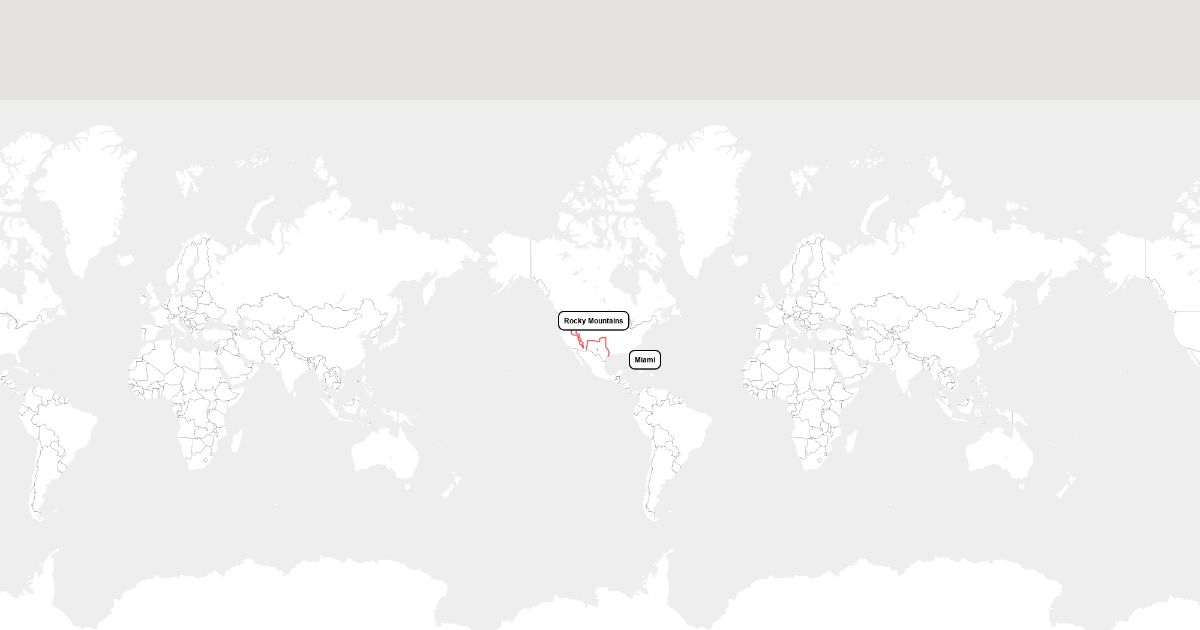Select the Miami map label
1200x630 pixels.
click(645, 359)
